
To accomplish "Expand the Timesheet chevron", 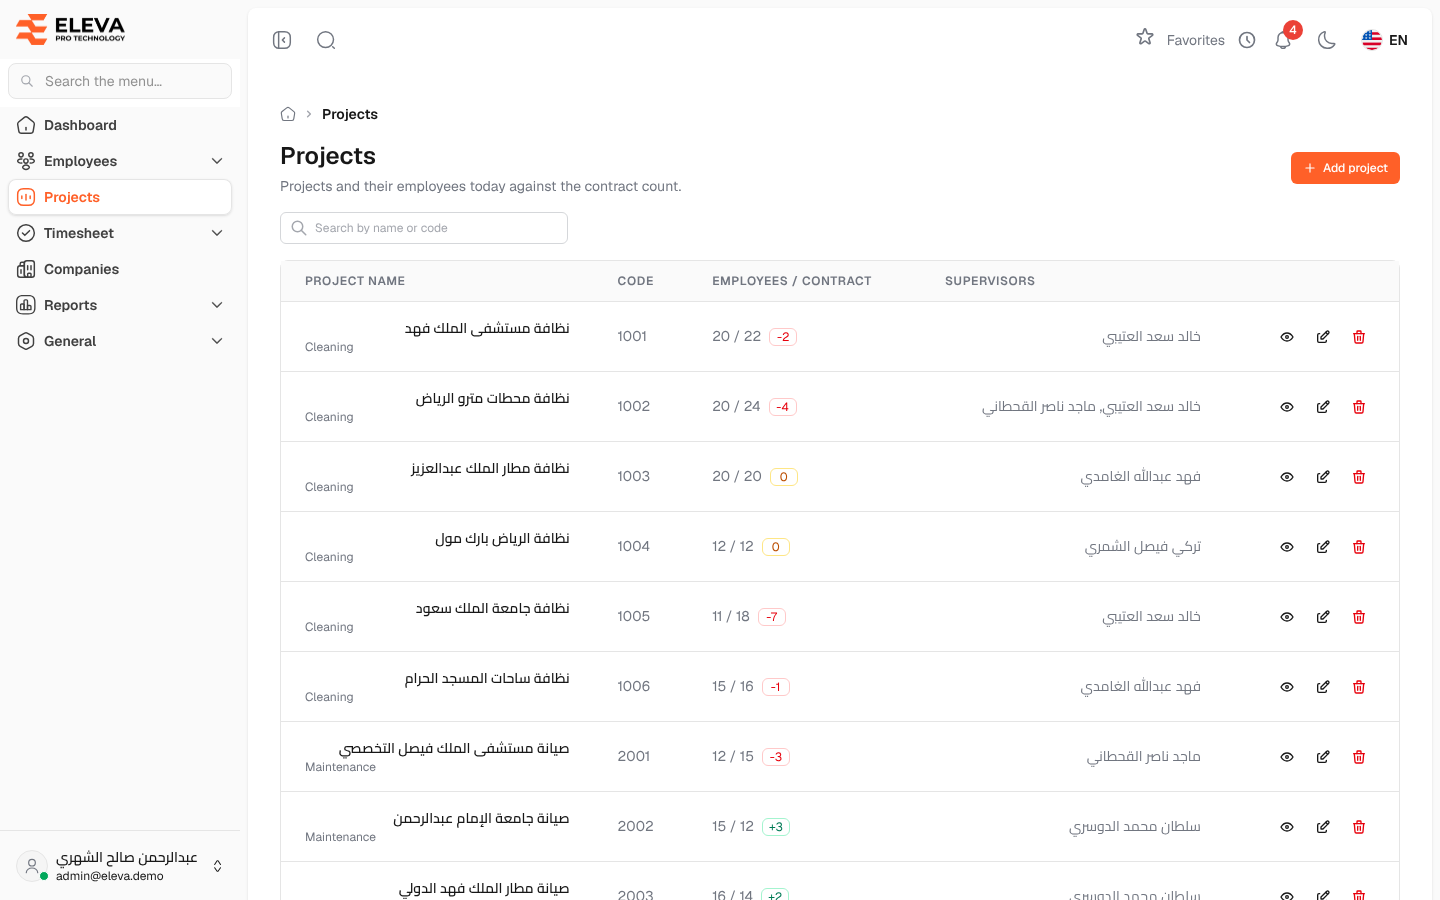I will click(217, 233).
